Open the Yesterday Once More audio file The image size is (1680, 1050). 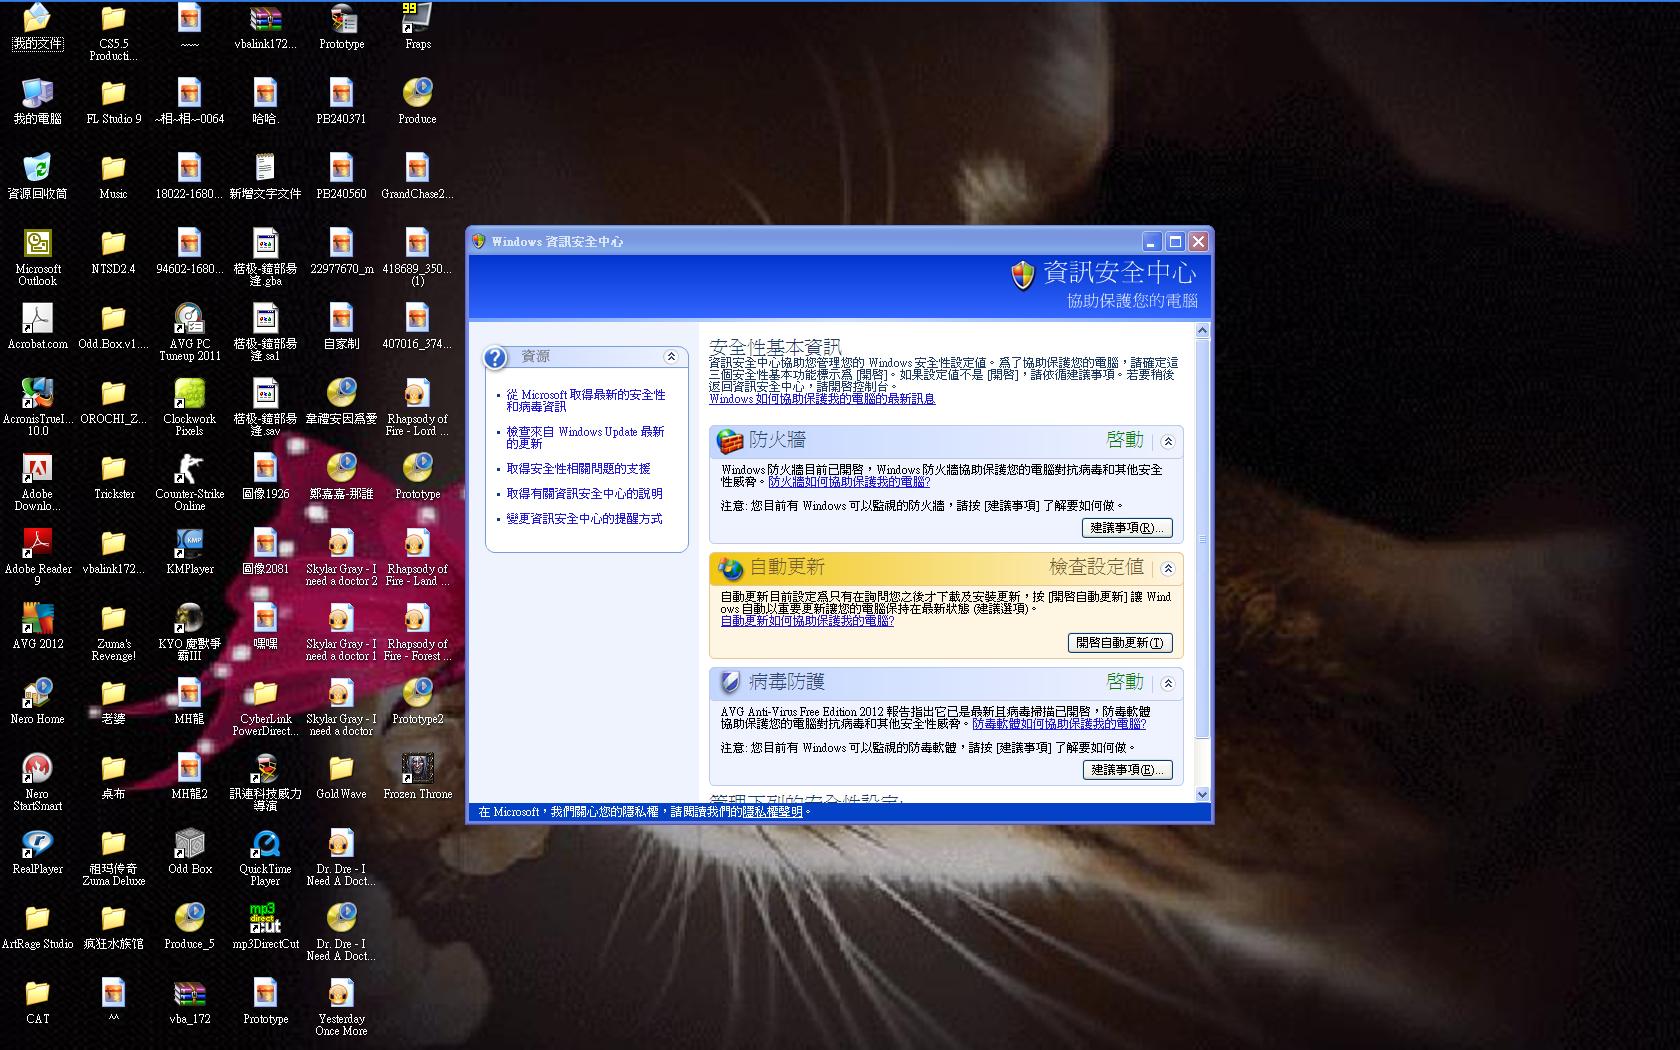[x=342, y=1007]
